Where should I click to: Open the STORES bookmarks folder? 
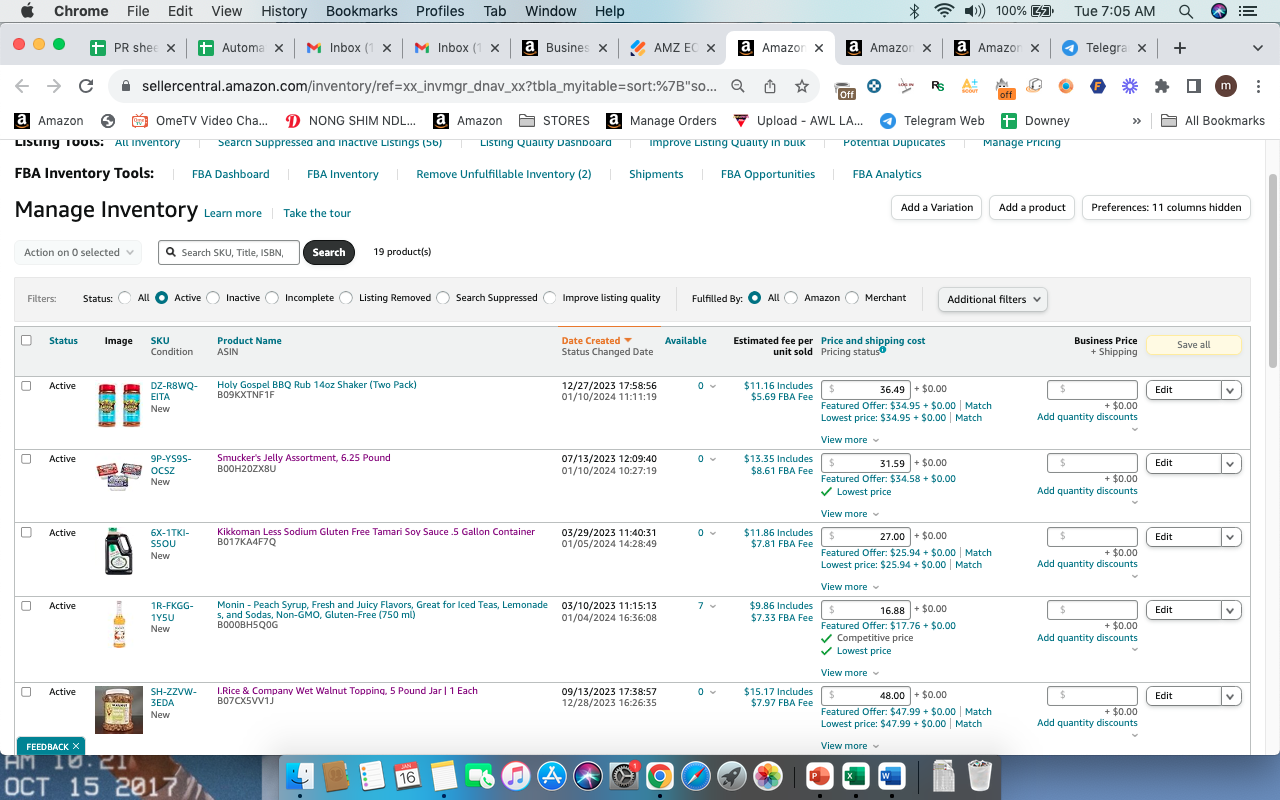pos(555,121)
